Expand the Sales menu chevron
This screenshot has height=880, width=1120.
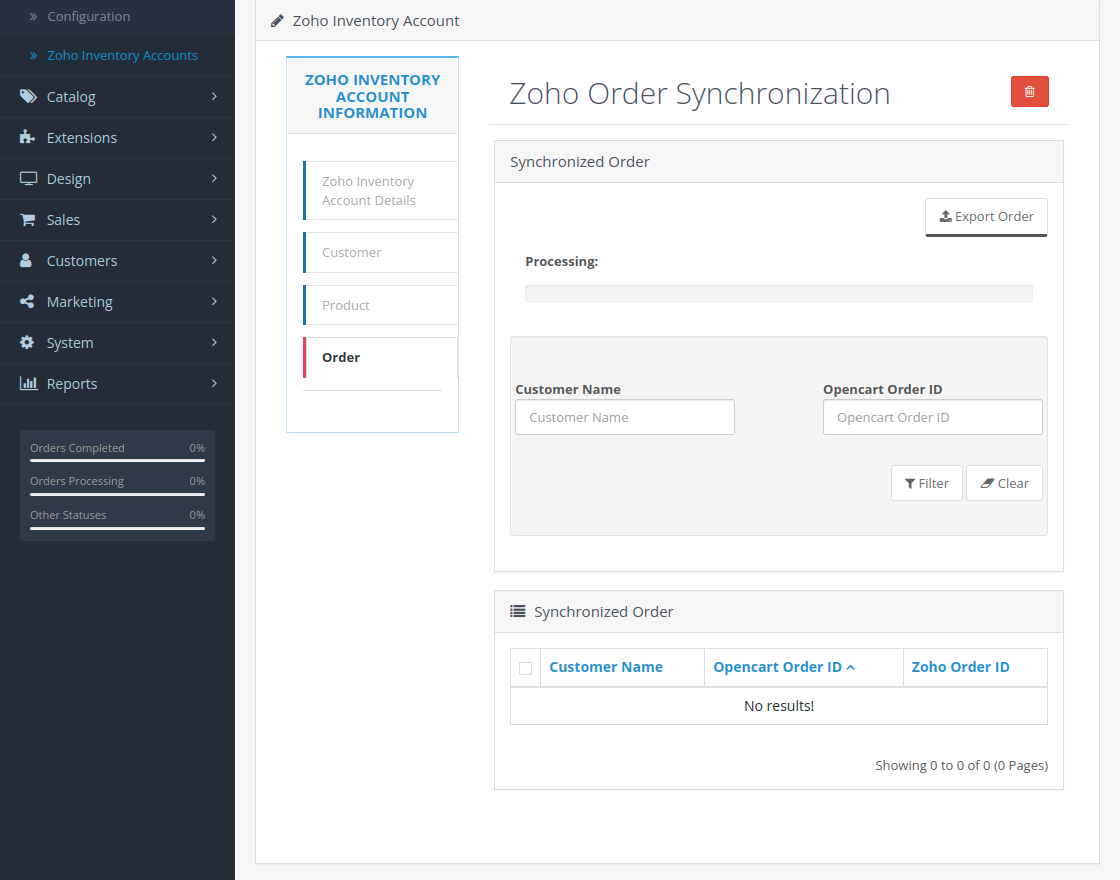click(x=213, y=220)
